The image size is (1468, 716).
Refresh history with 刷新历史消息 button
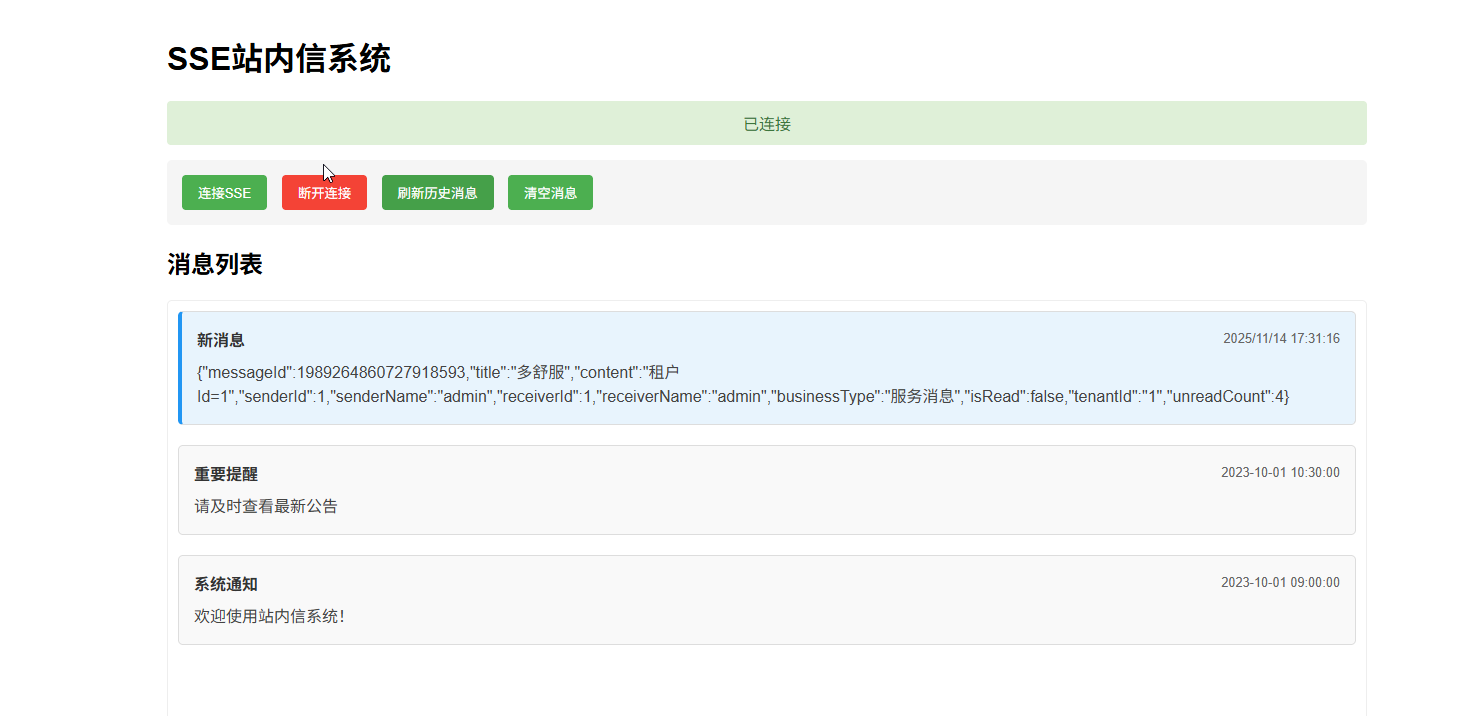tap(438, 193)
